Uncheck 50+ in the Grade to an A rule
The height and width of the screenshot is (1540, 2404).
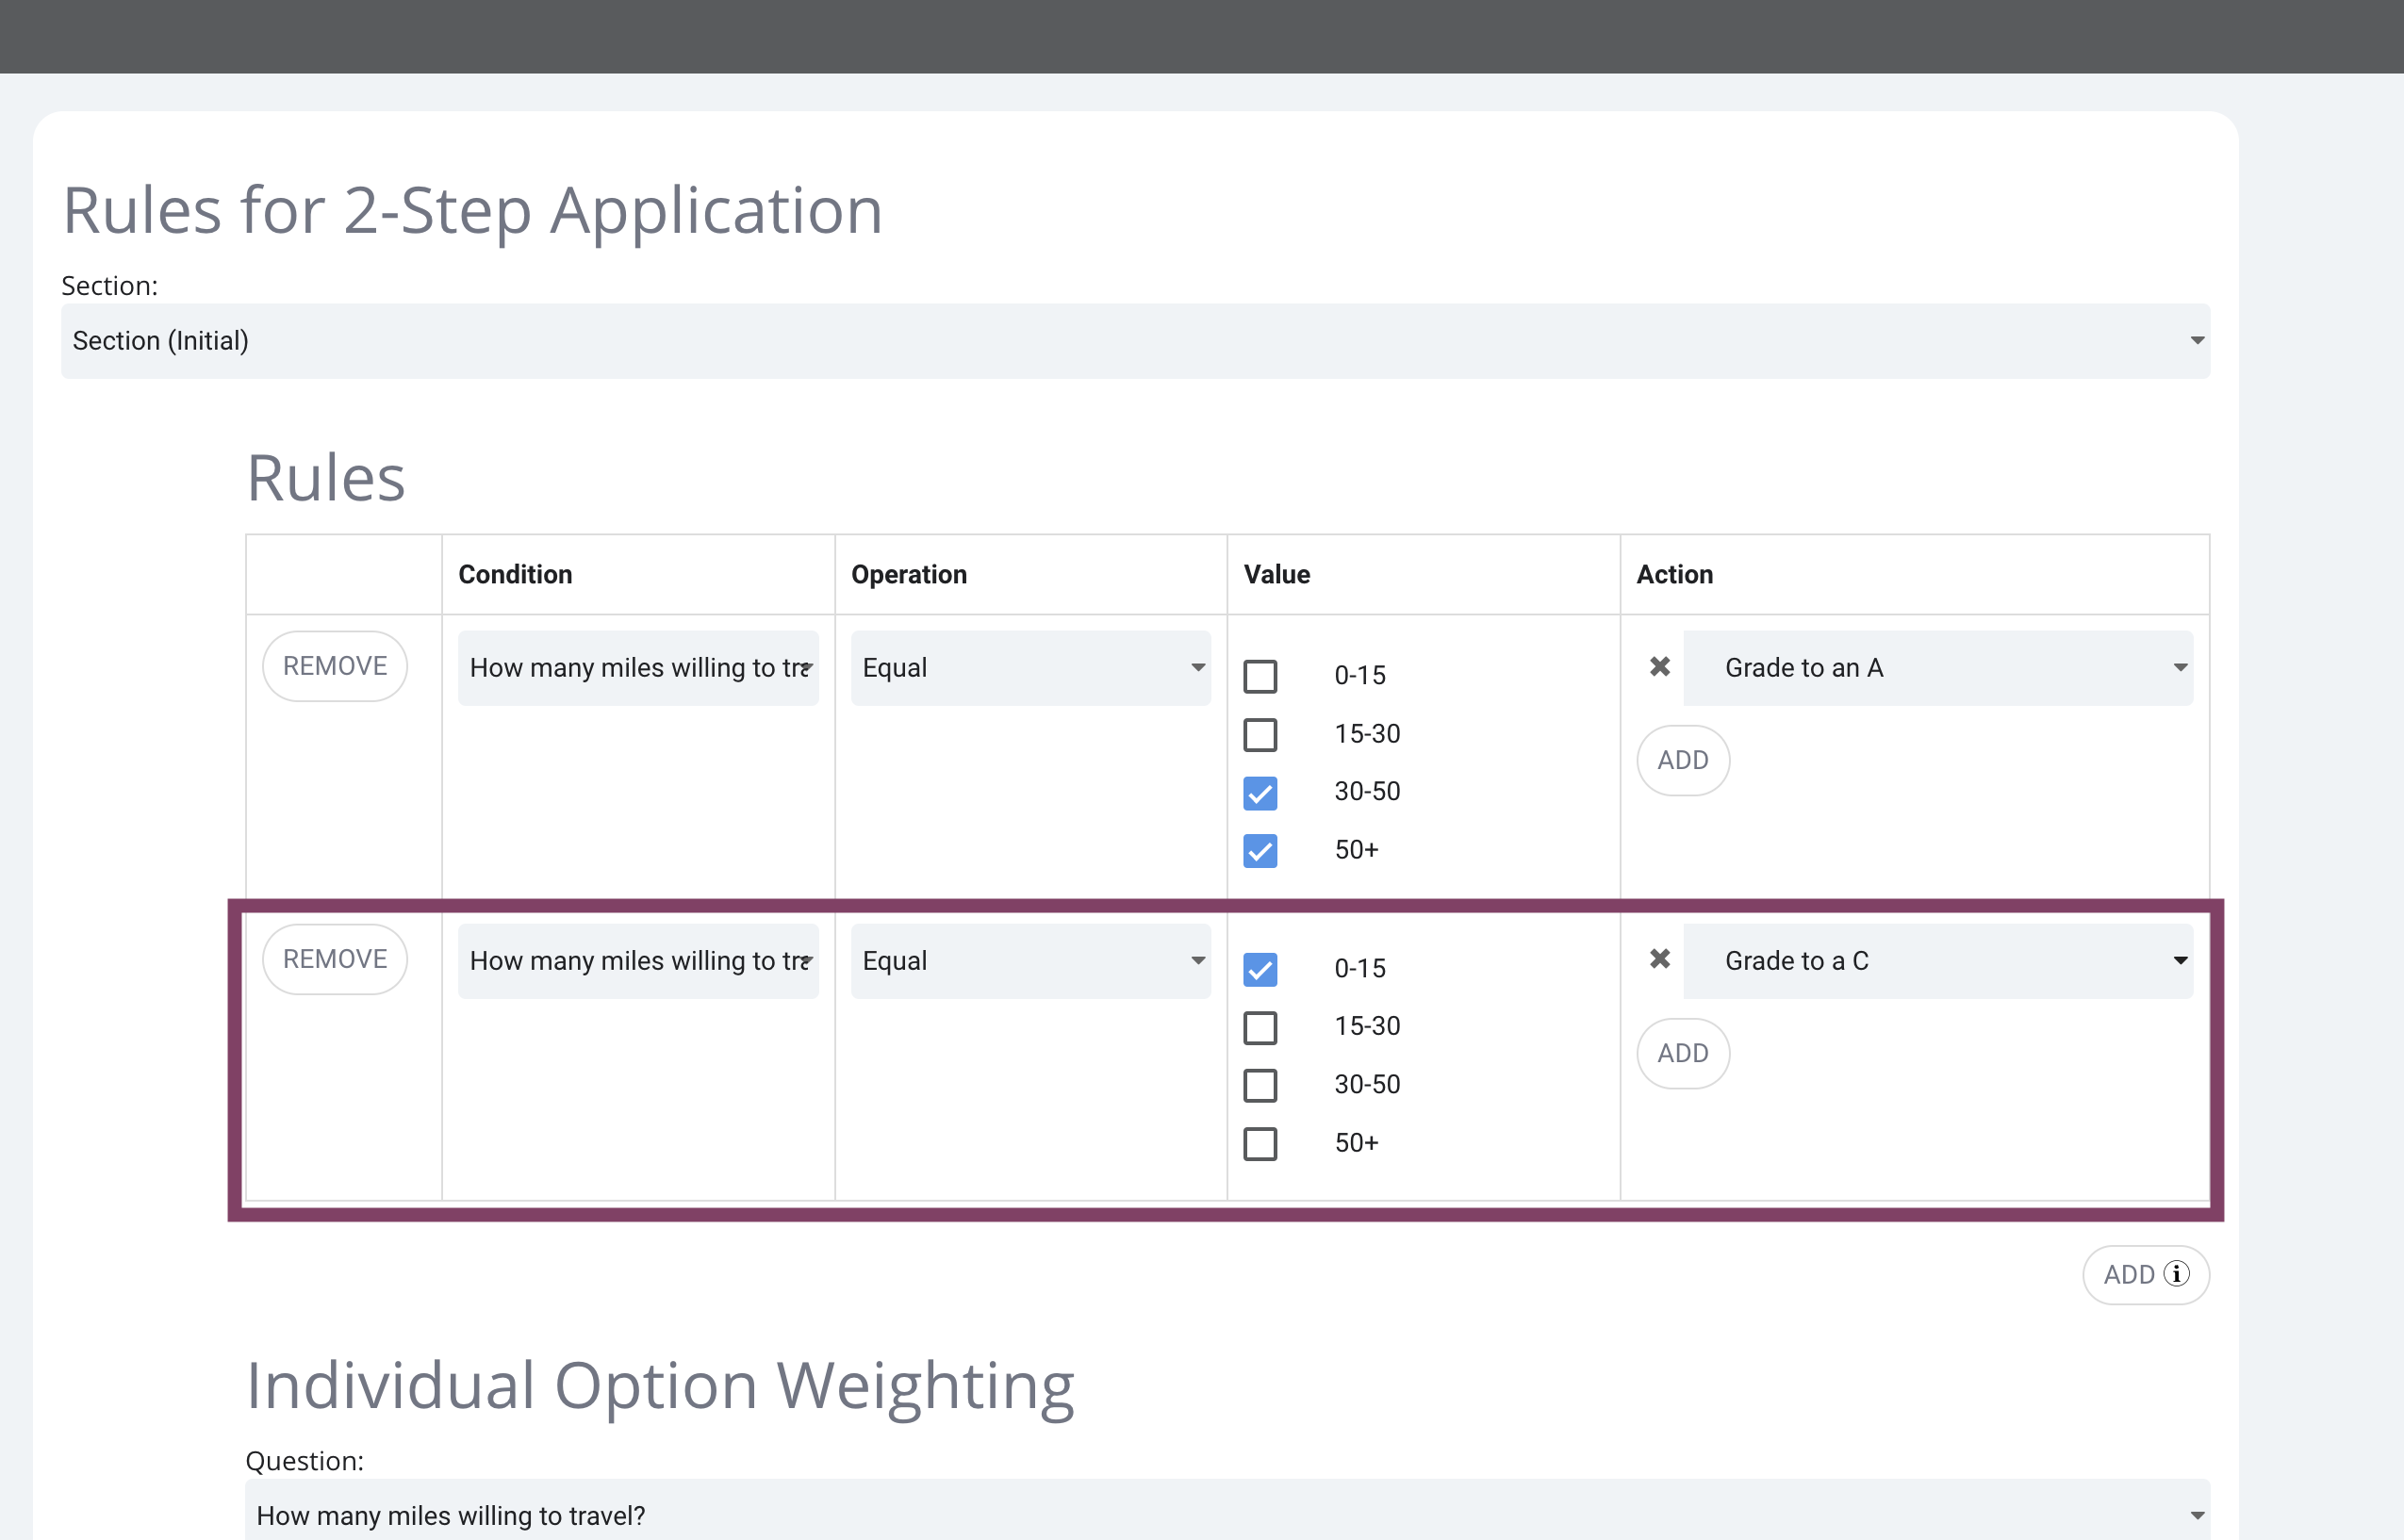pos(1260,851)
